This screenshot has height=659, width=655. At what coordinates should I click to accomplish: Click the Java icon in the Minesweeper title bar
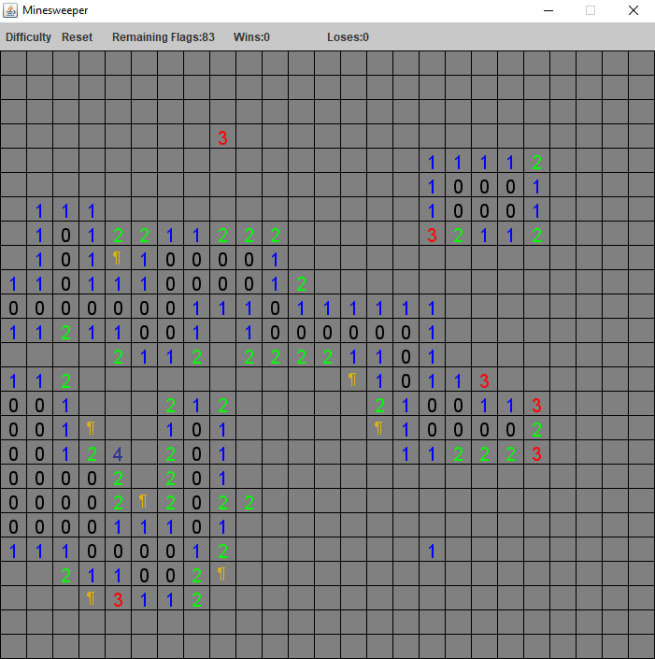tap(10, 10)
